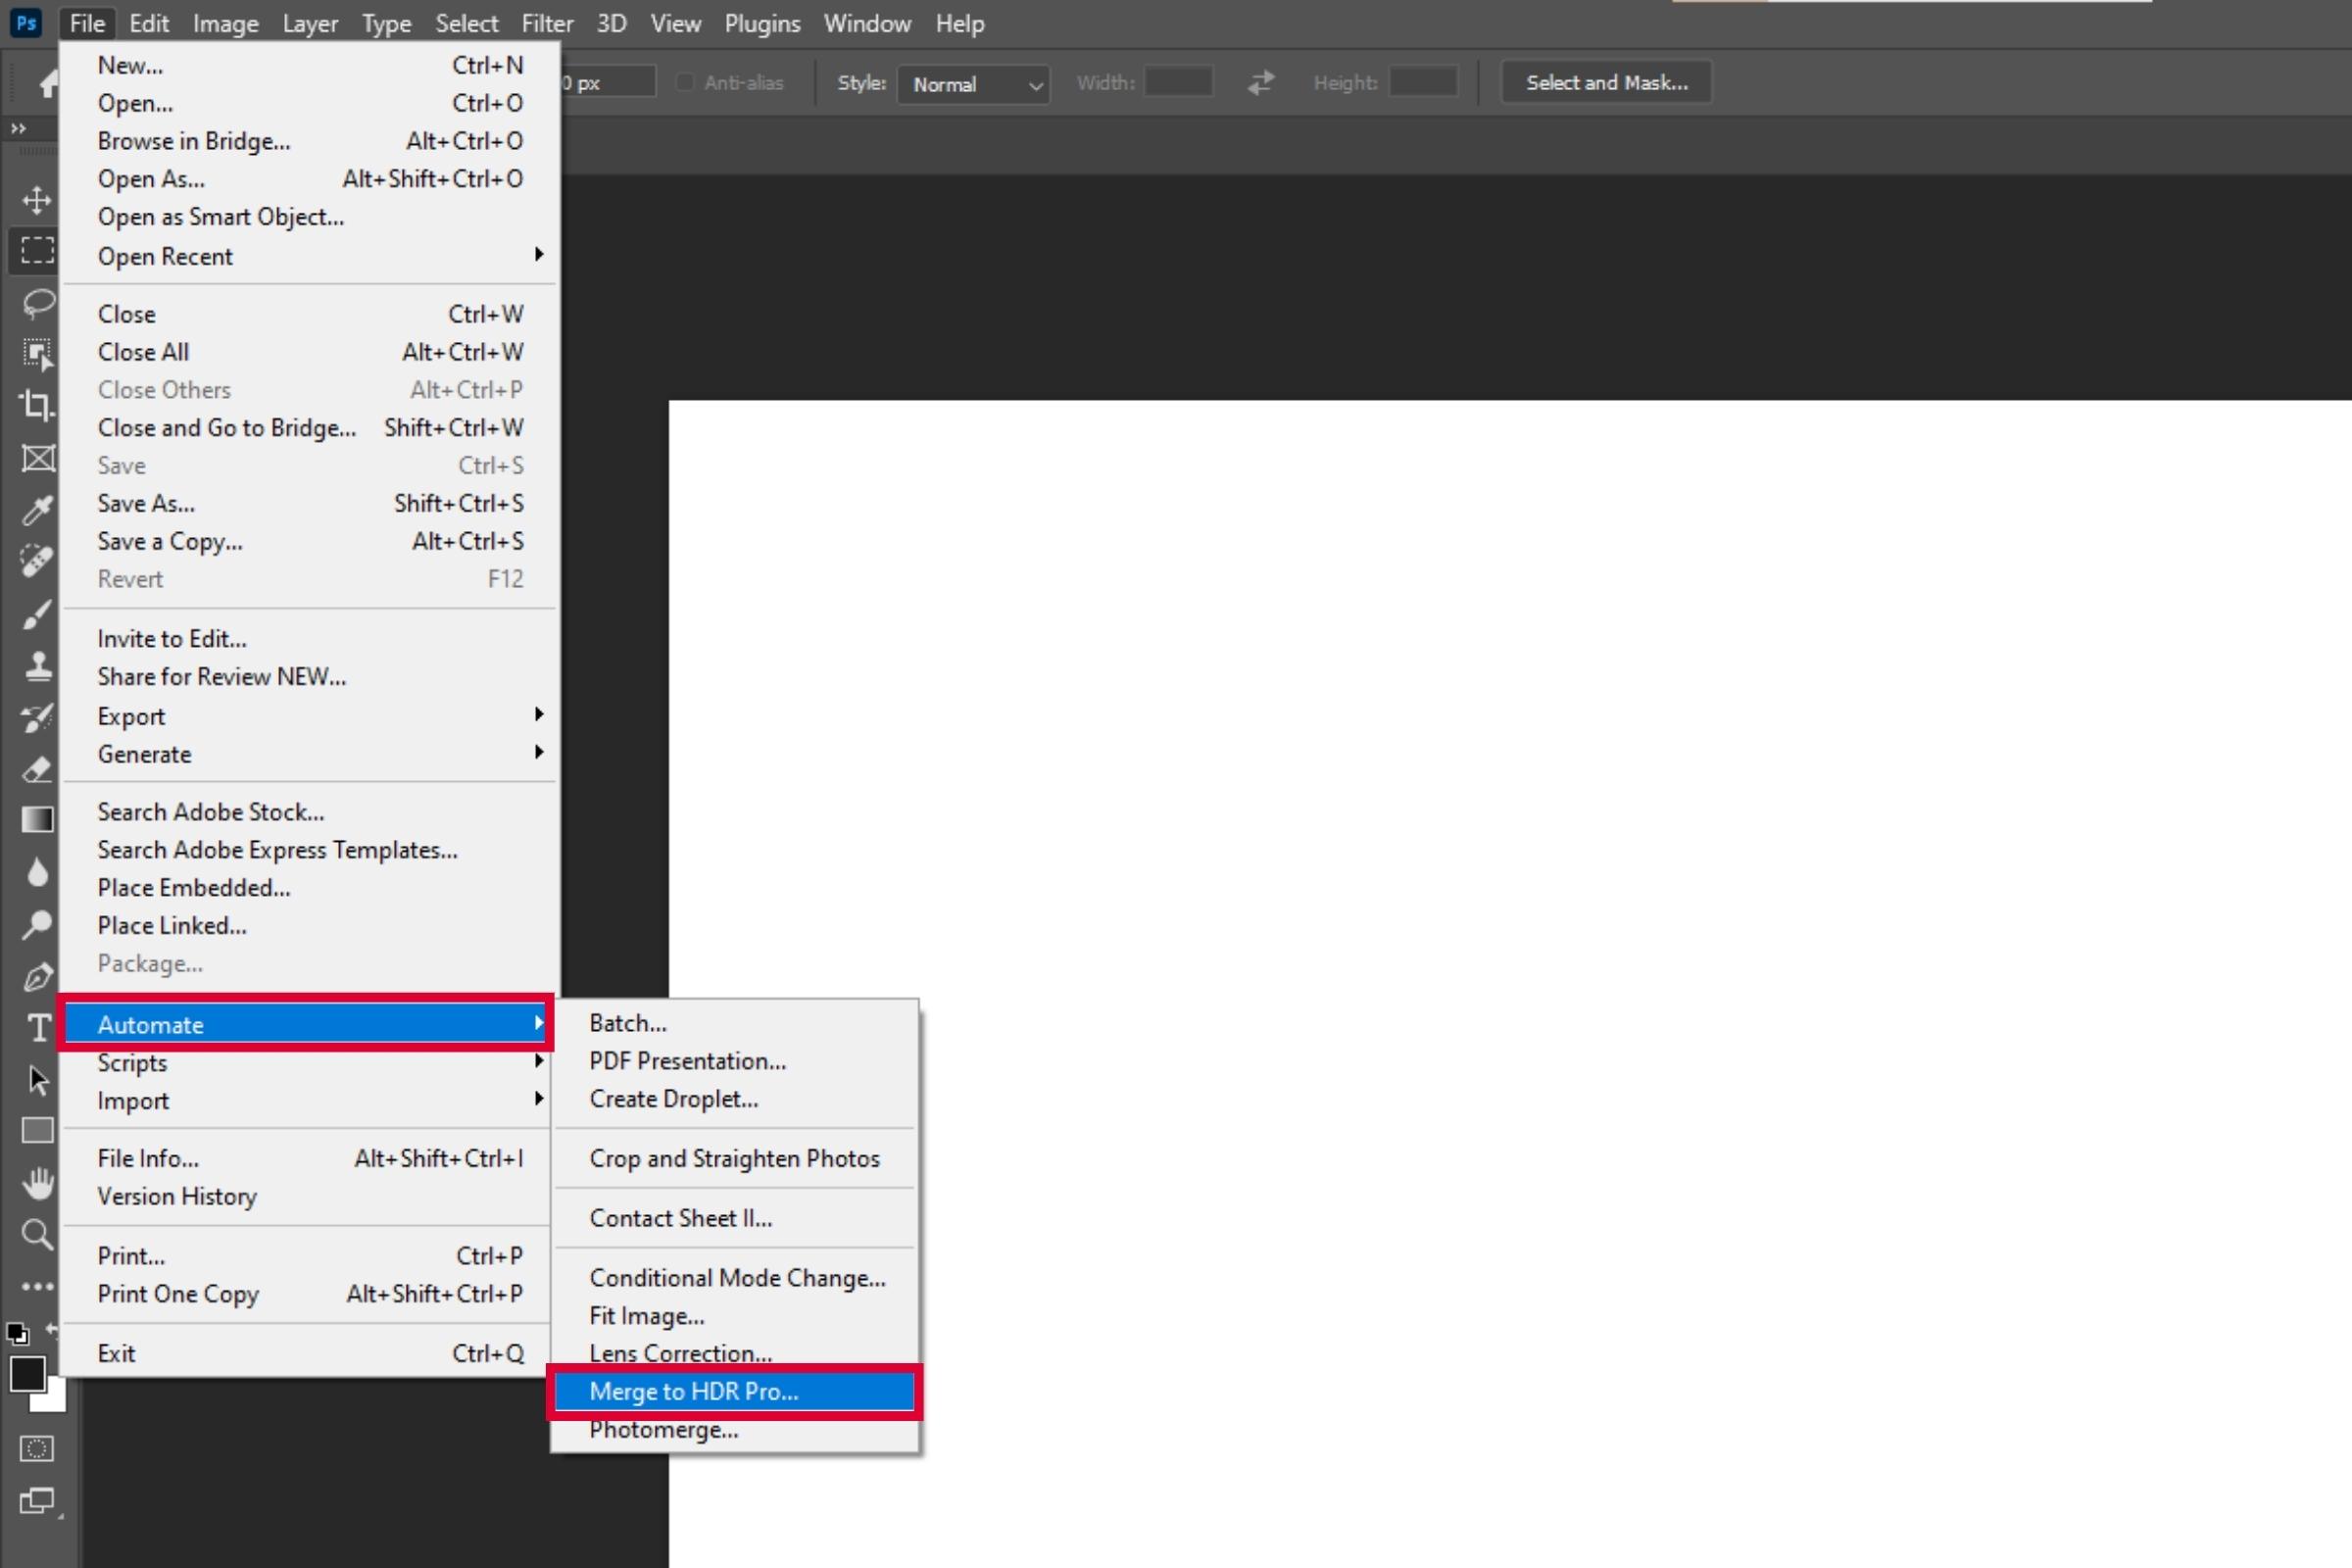Viewport: 2352px width, 1568px height.
Task: Select the Clone Stamp tool
Action: pyautogui.click(x=37, y=665)
